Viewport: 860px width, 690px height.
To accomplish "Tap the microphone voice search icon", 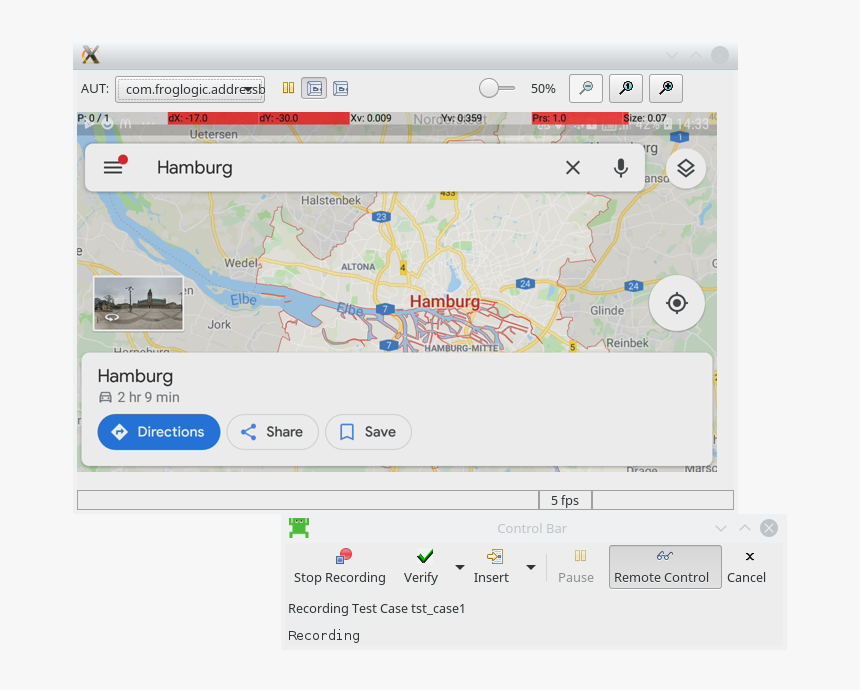I will coord(620,168).
